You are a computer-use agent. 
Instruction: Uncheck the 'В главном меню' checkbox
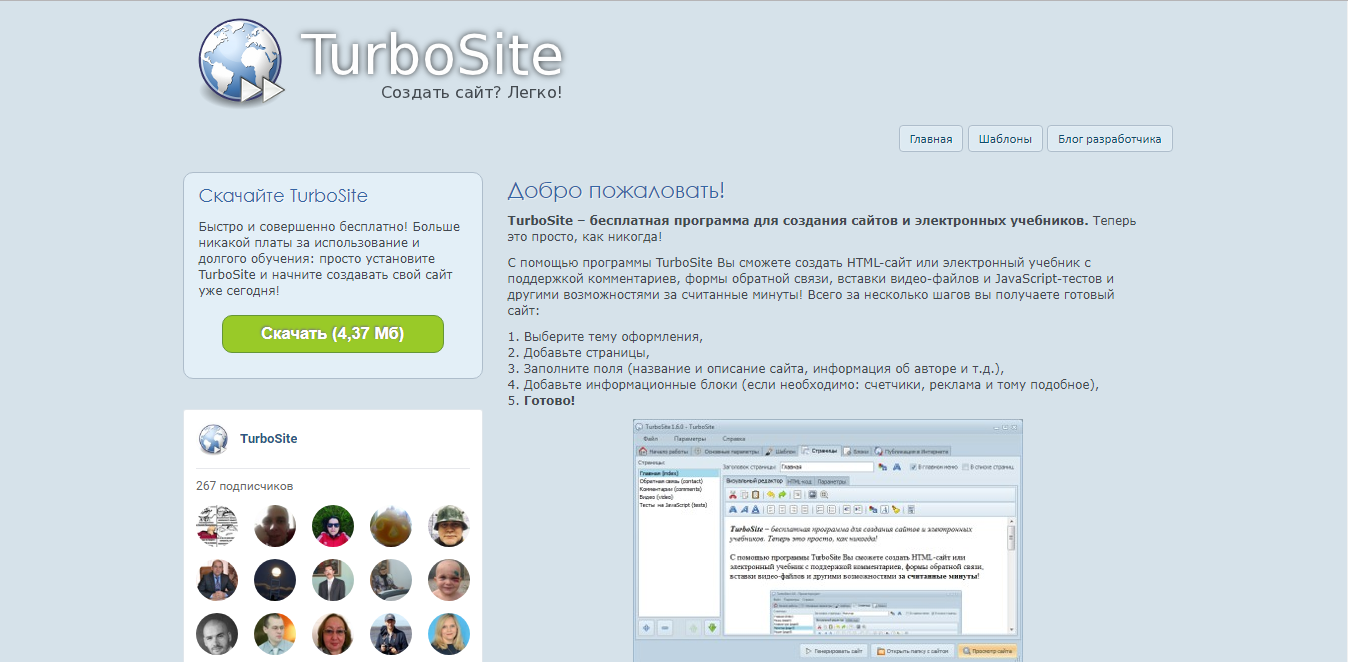pos(912,468)
